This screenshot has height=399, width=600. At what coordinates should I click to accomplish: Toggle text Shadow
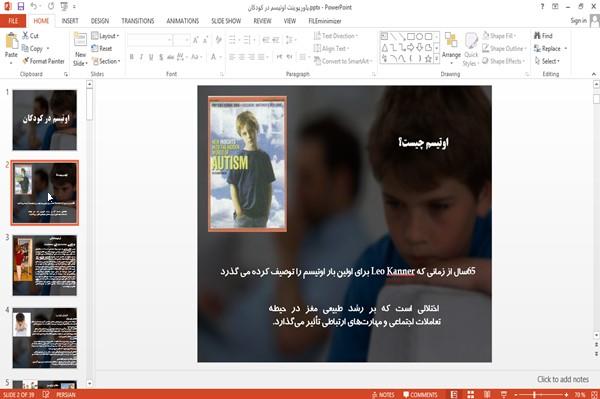(x=161, y=57)
